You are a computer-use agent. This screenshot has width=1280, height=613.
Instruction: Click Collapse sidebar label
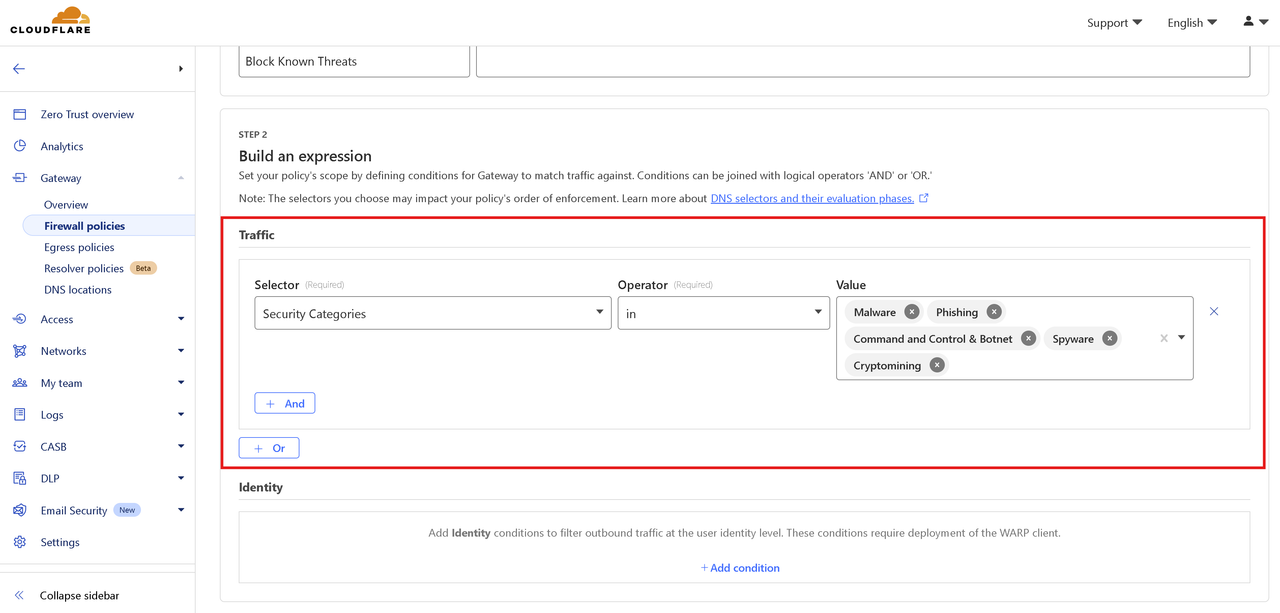[79, 595]
